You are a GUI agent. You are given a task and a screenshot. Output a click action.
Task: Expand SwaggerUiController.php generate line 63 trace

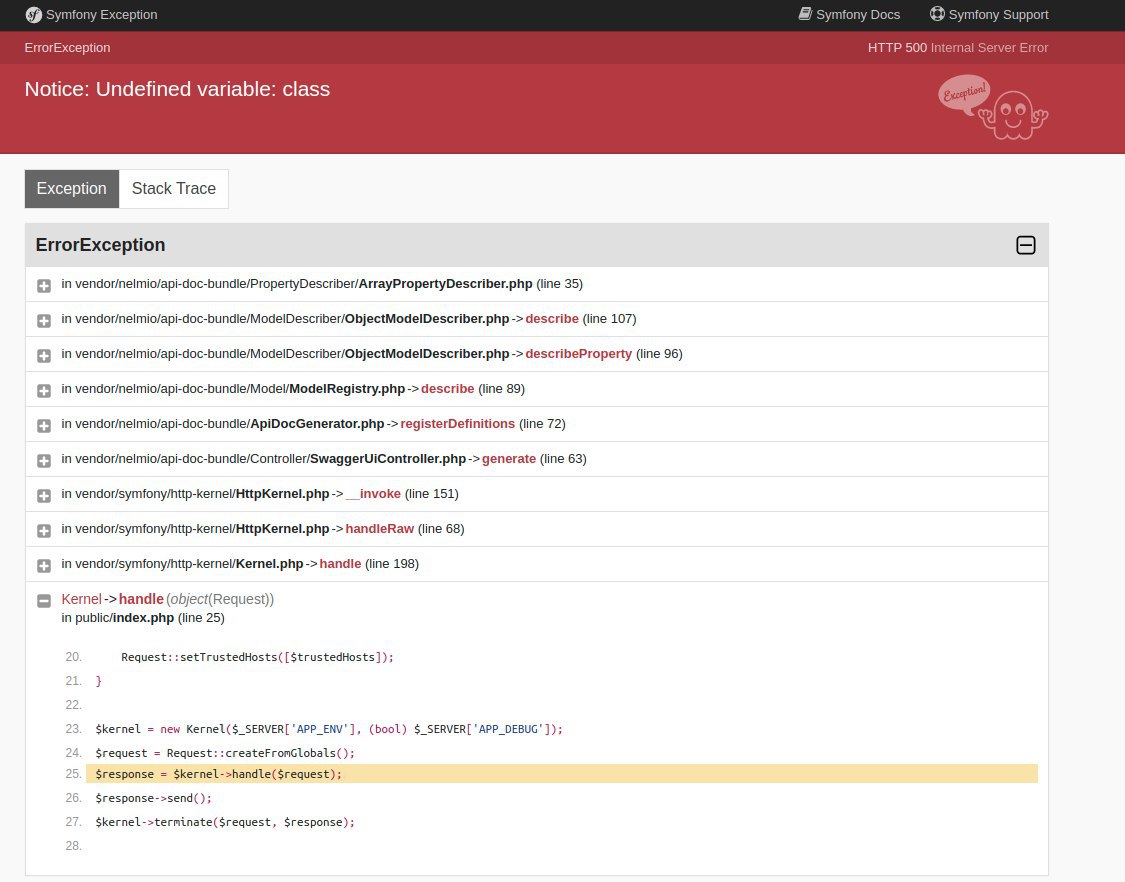[44, 461]
